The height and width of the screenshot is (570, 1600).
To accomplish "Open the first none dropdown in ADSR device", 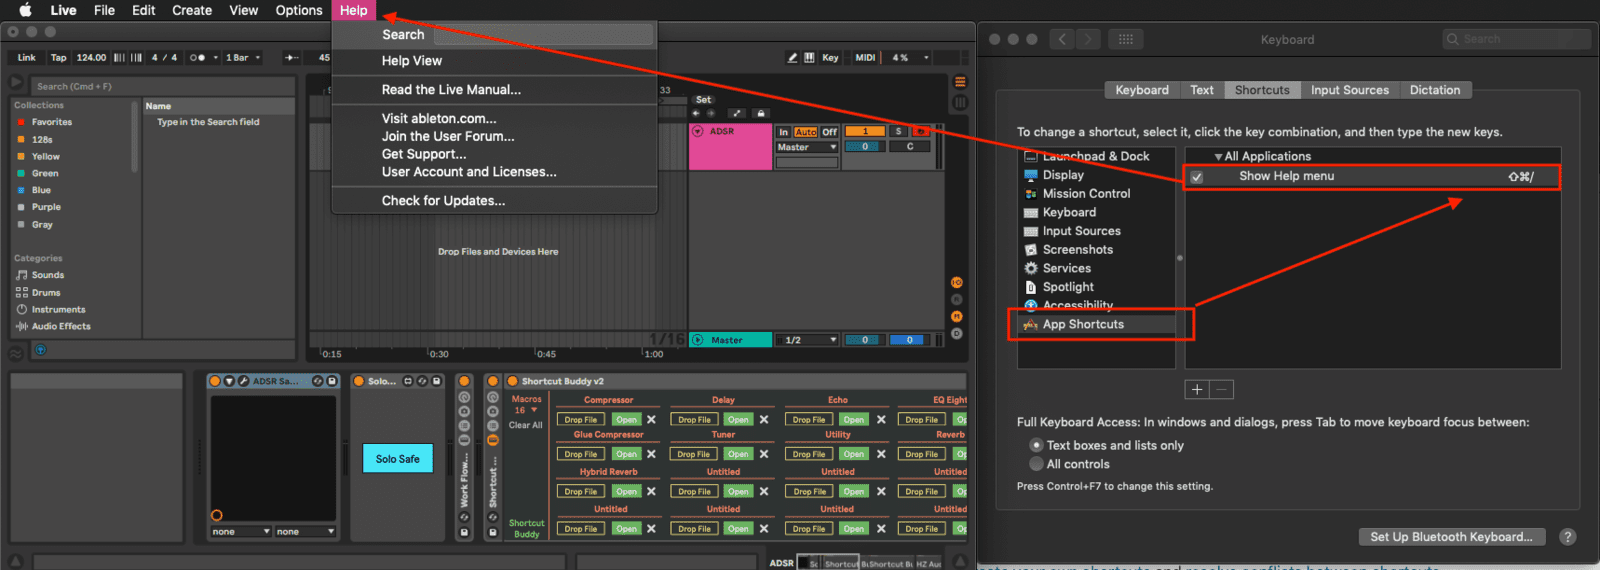I will (x=241, y=532).
